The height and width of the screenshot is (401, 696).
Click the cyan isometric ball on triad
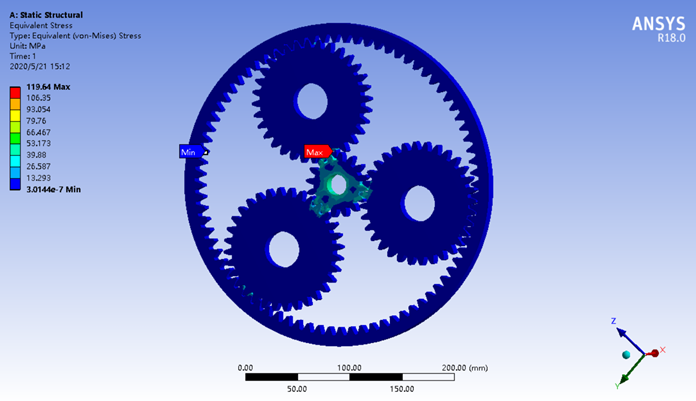(627, 354)
